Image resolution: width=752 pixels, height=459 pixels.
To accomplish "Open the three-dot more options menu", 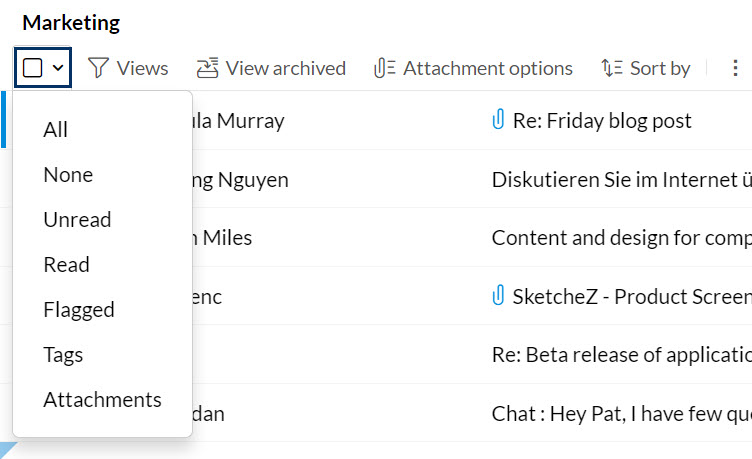I will click(735, 68).
